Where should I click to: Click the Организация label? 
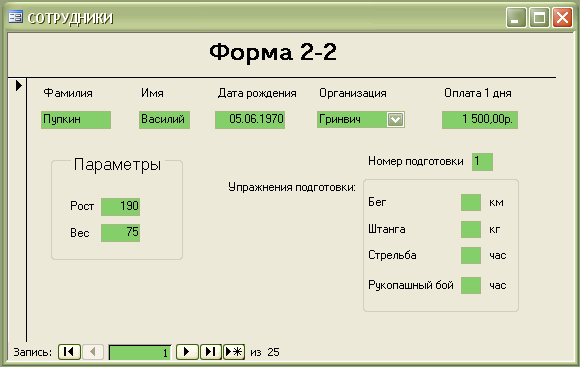coord(353,93)
